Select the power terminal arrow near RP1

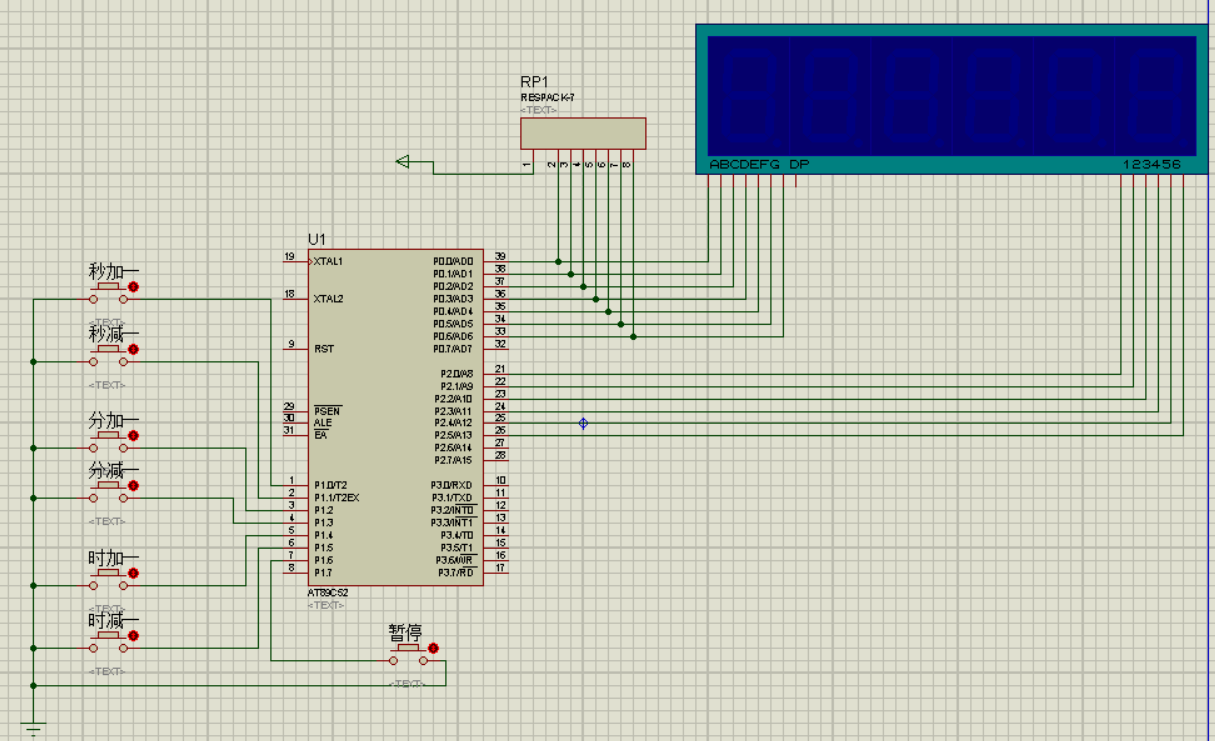click(x=403, y=161)
